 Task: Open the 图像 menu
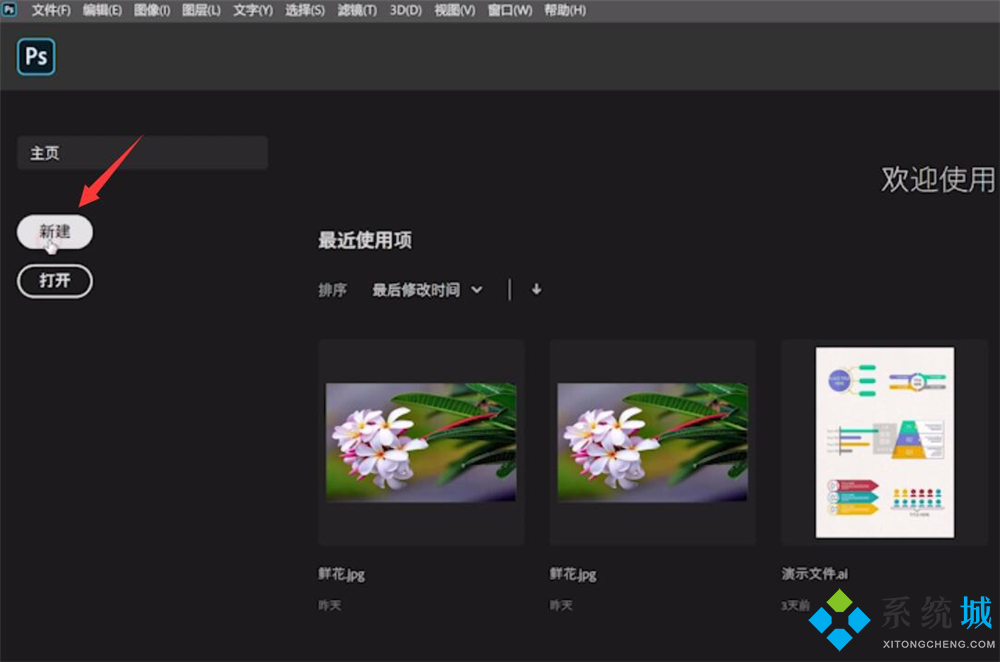point(152,10)
